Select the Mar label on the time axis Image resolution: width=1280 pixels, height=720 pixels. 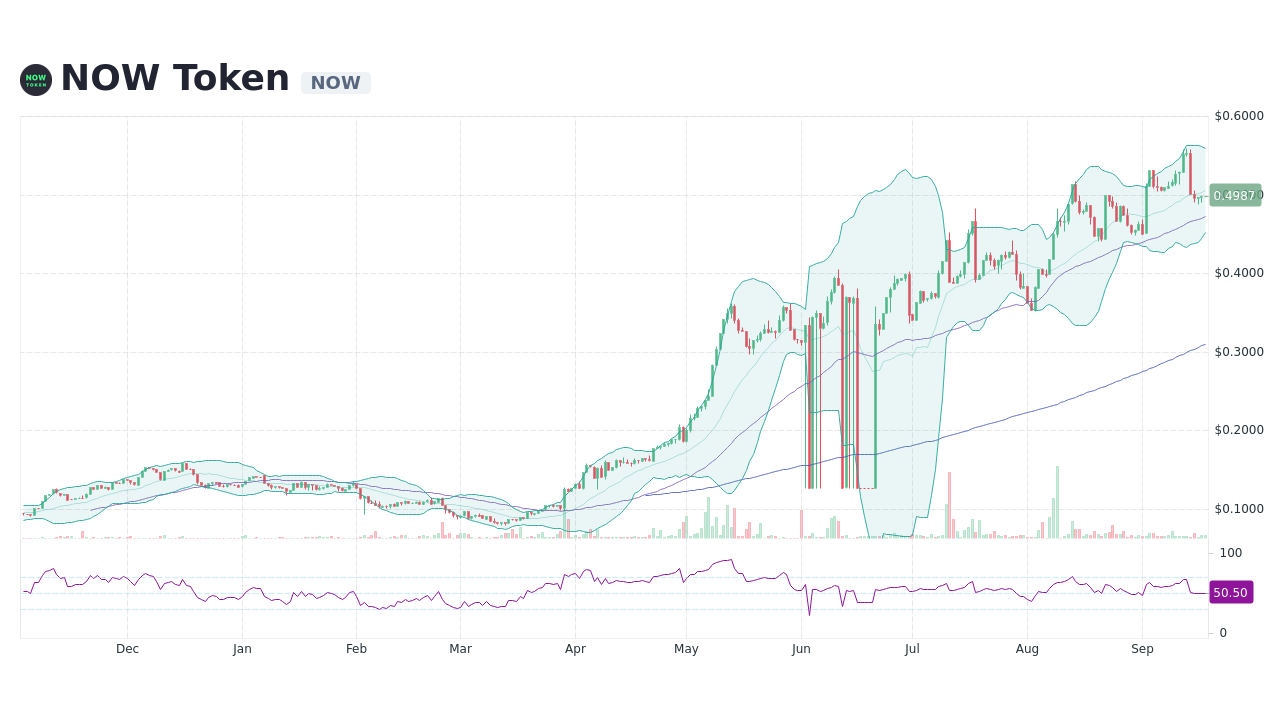[460, 649]
